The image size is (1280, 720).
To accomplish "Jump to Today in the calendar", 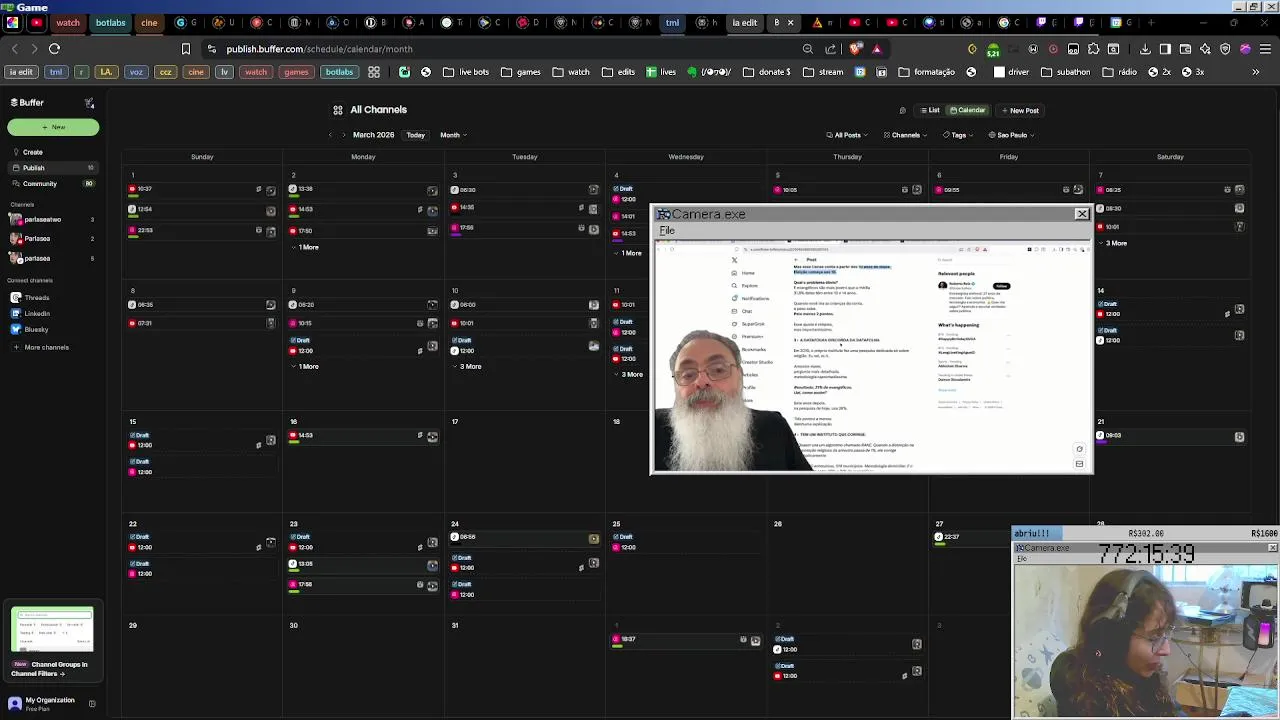I will tap(416, 135).
